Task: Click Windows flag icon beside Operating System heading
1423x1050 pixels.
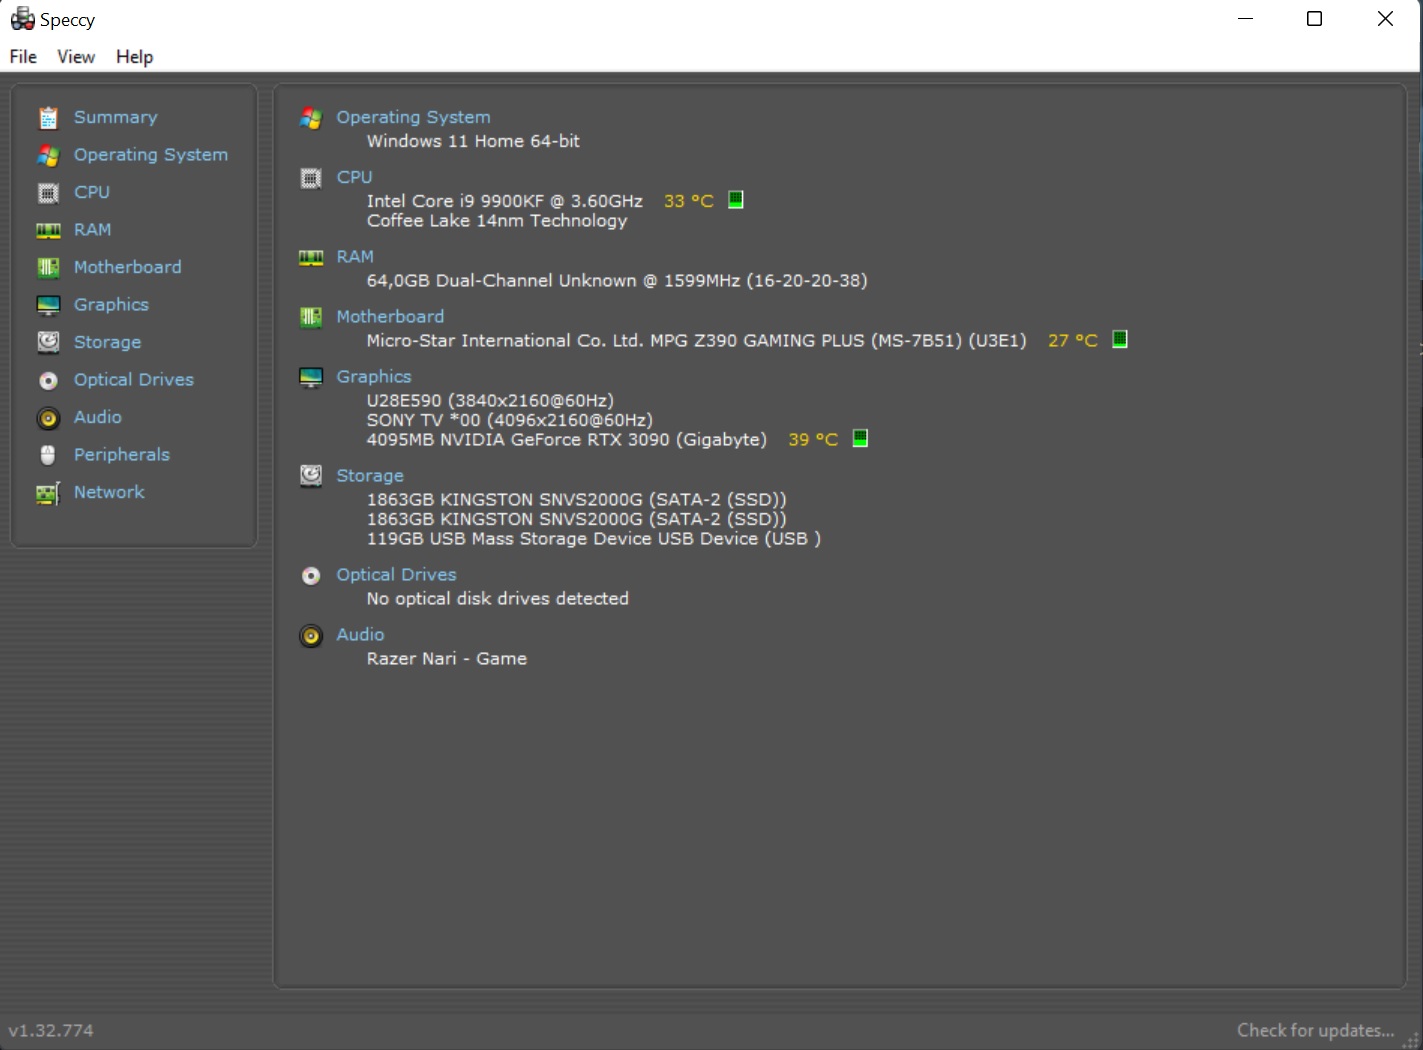Action: click(x=311, y=118)
